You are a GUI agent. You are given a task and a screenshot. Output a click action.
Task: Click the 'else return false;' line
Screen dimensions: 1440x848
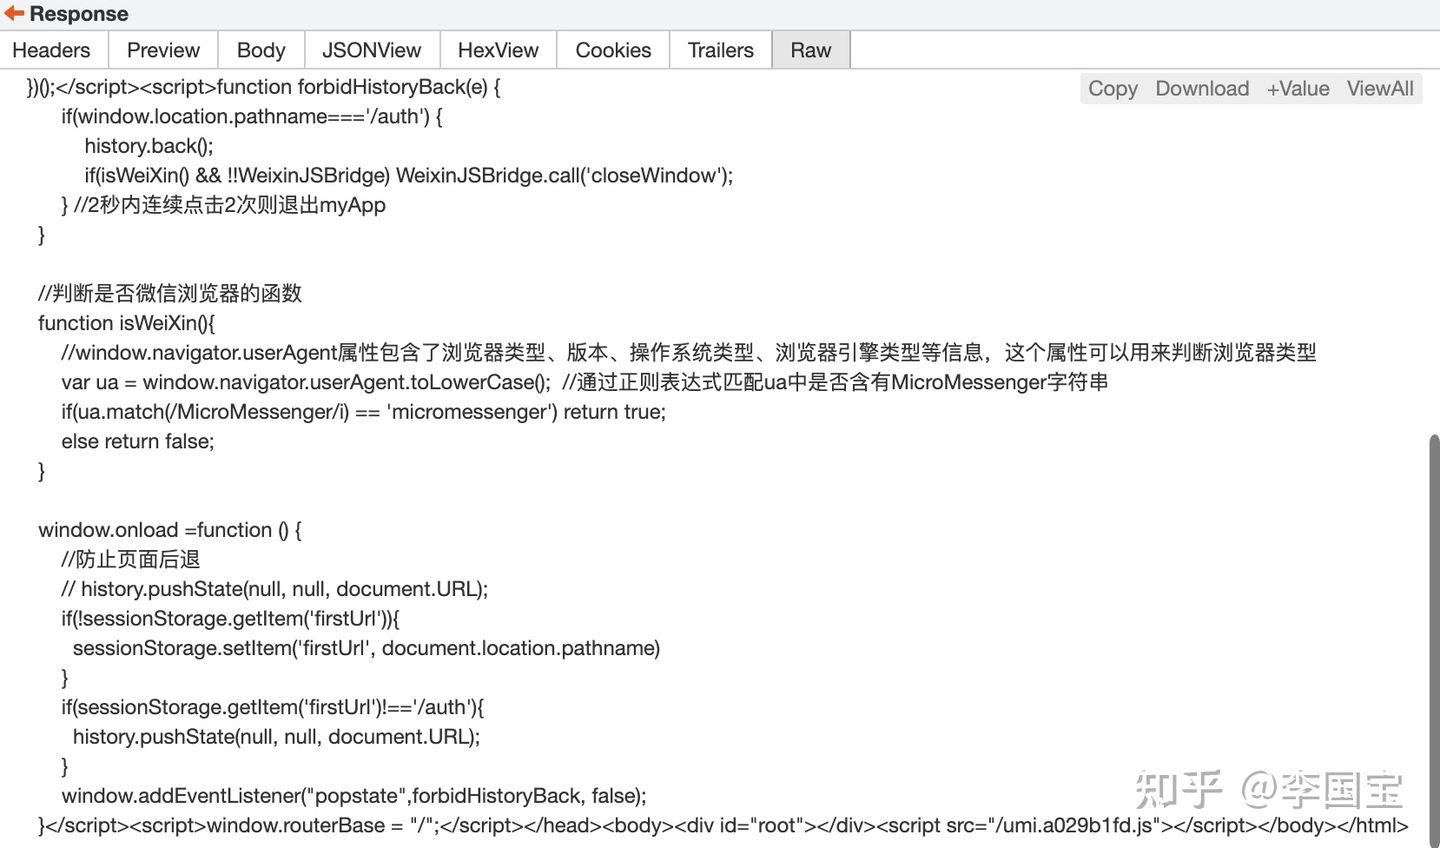(138, 441)
